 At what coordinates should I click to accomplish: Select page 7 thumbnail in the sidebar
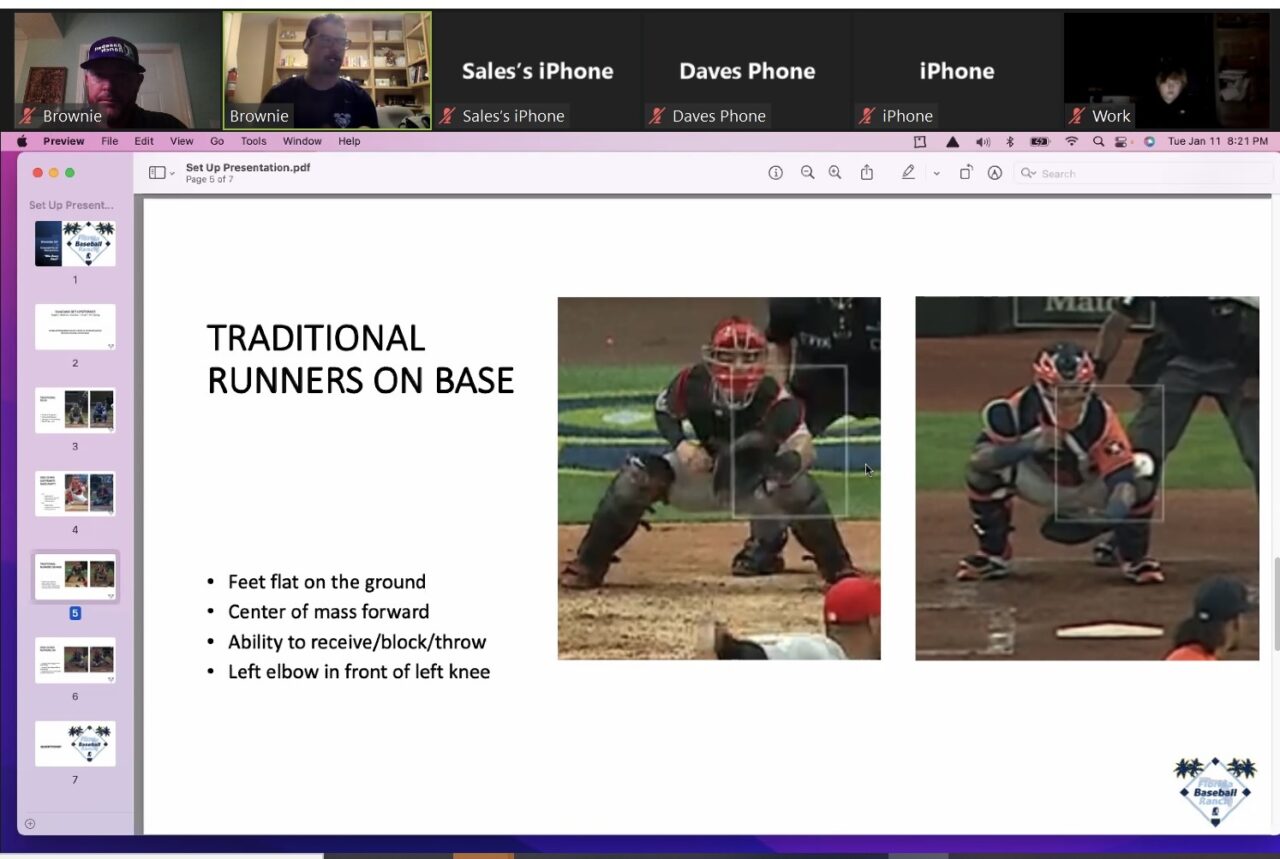(x=74, y=743)
